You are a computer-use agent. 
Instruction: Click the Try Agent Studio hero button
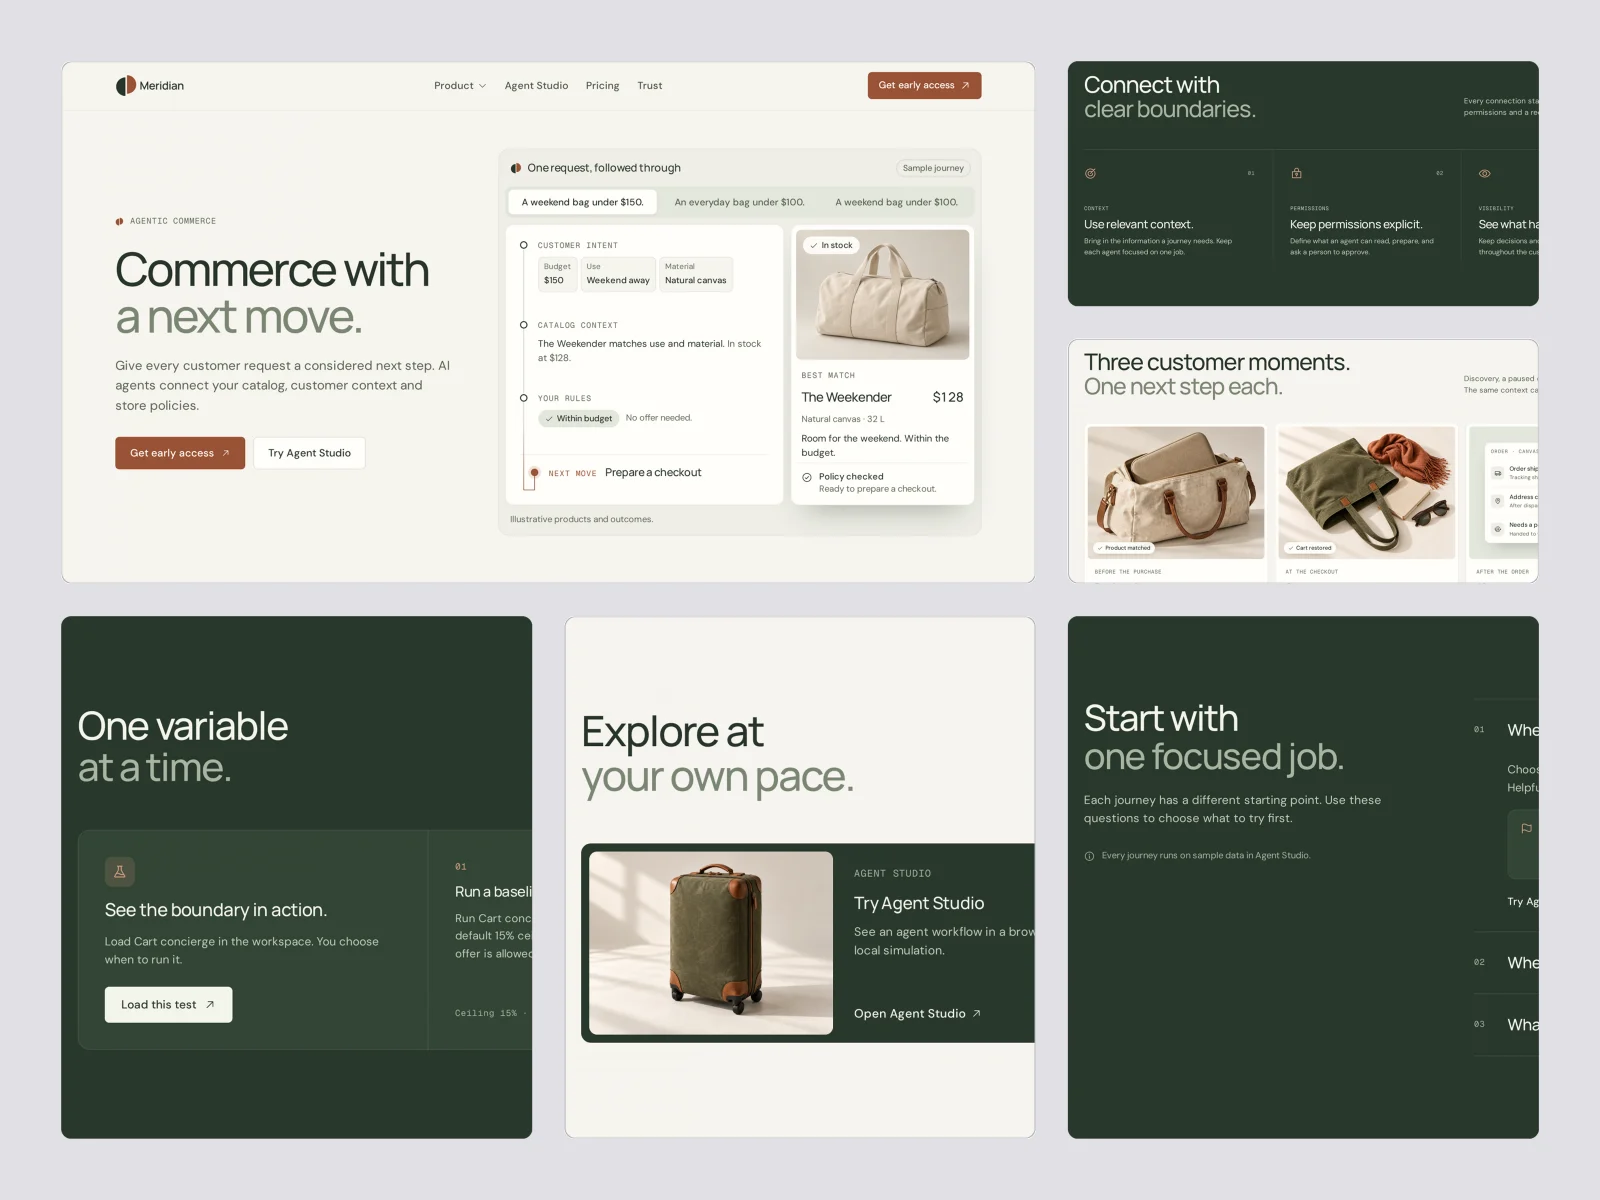(309, 453)
